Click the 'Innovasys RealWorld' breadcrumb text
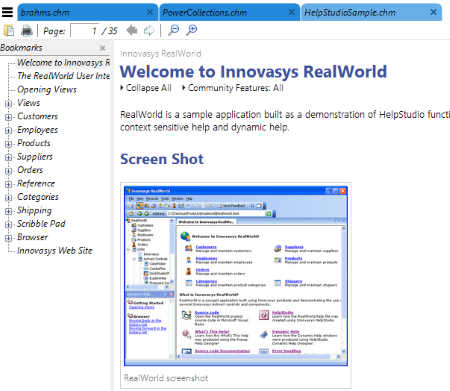Viewport: 450px width, 391px height. coord(161,54)
